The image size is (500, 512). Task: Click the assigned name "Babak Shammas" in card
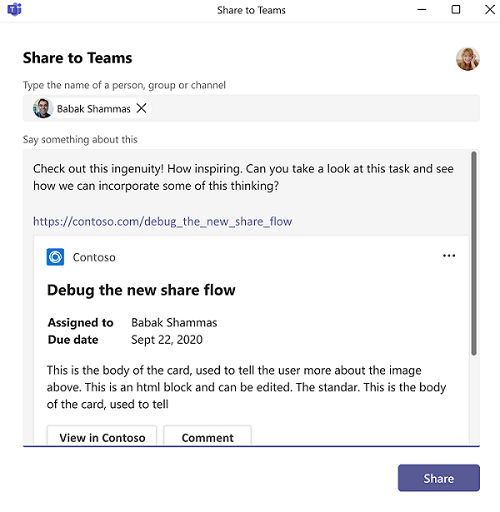(174, 322)
